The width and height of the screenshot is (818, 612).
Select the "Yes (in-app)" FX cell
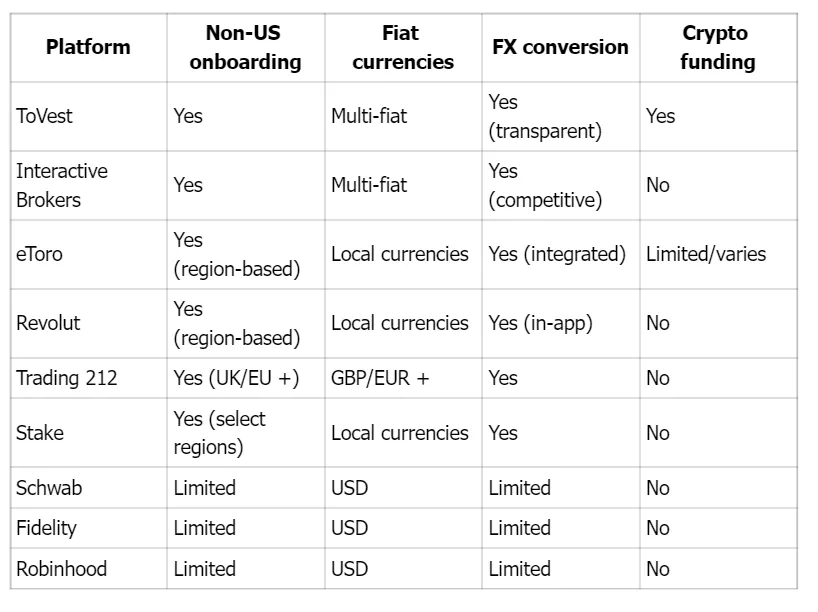click(541, 323)
